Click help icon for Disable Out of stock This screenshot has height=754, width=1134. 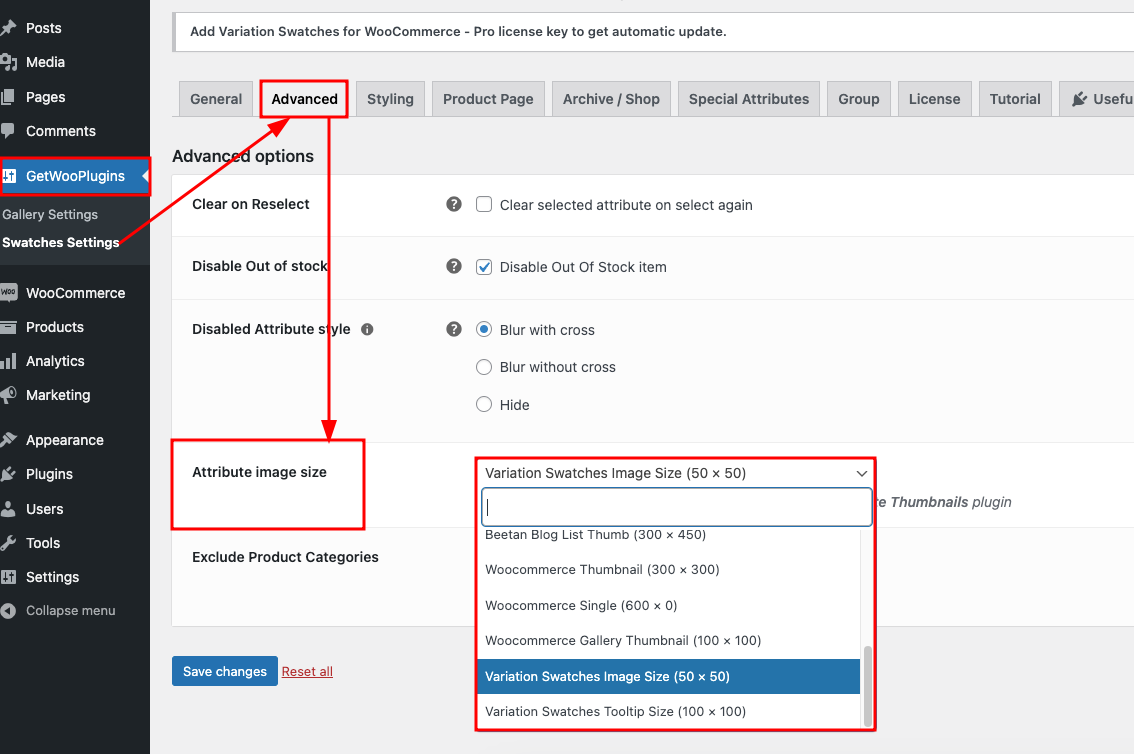pyautogui.click(x=453, y=267)
